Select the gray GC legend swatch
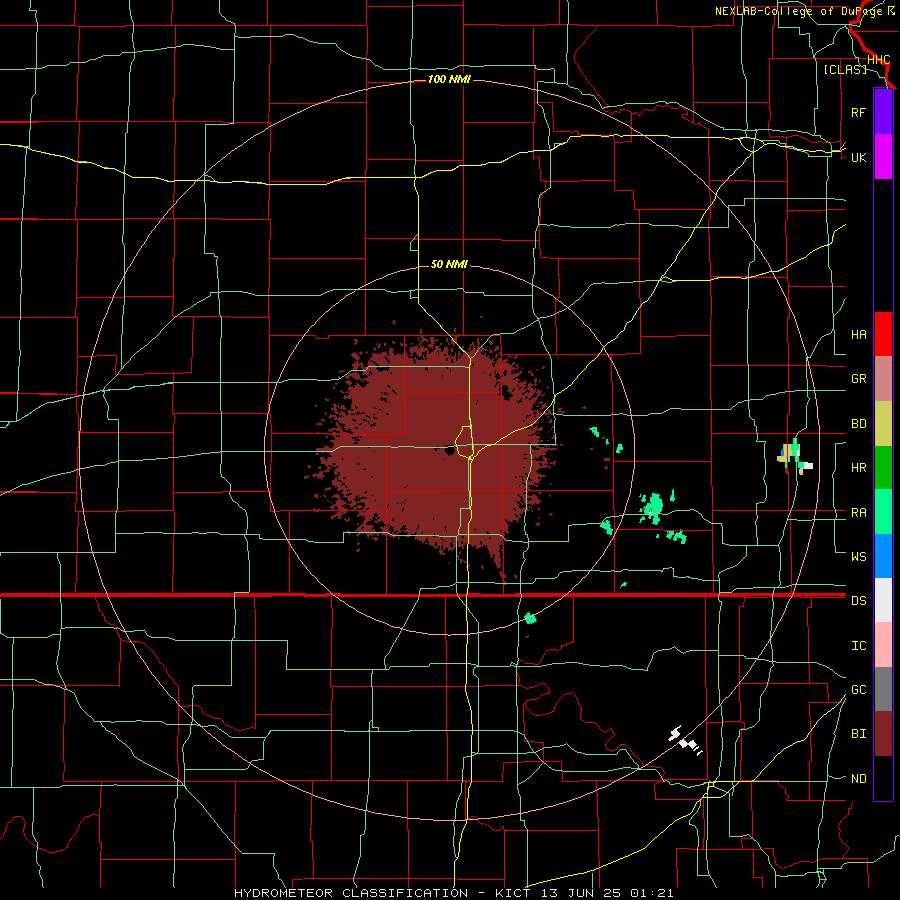The height and width of the screenshot is (900, 900). 883,689
